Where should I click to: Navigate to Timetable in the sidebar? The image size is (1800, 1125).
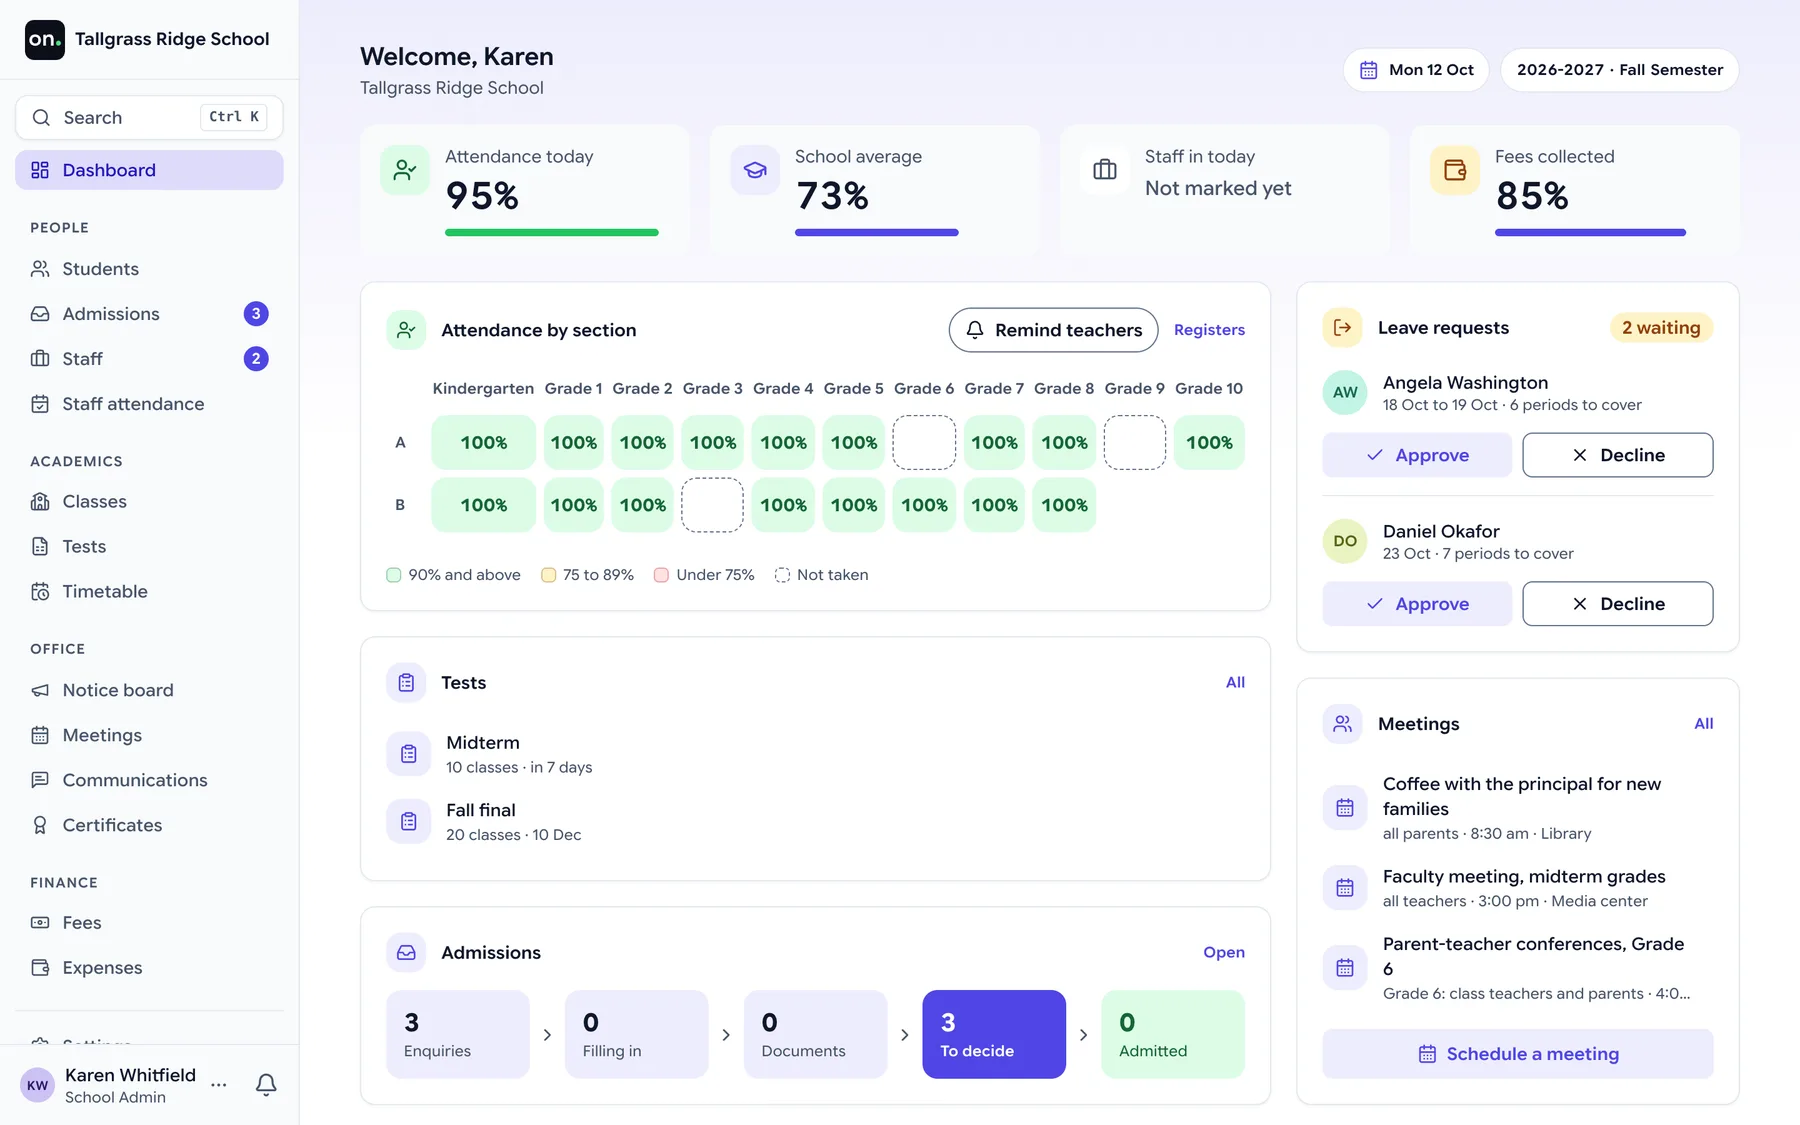tap(149, 592)
